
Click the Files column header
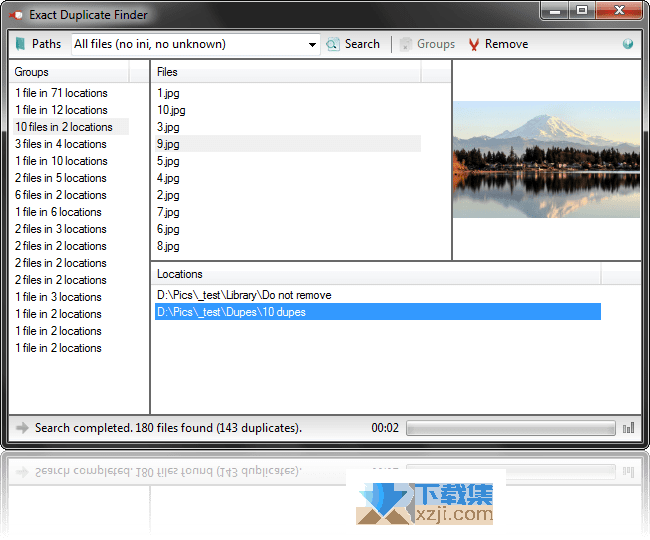286,72
